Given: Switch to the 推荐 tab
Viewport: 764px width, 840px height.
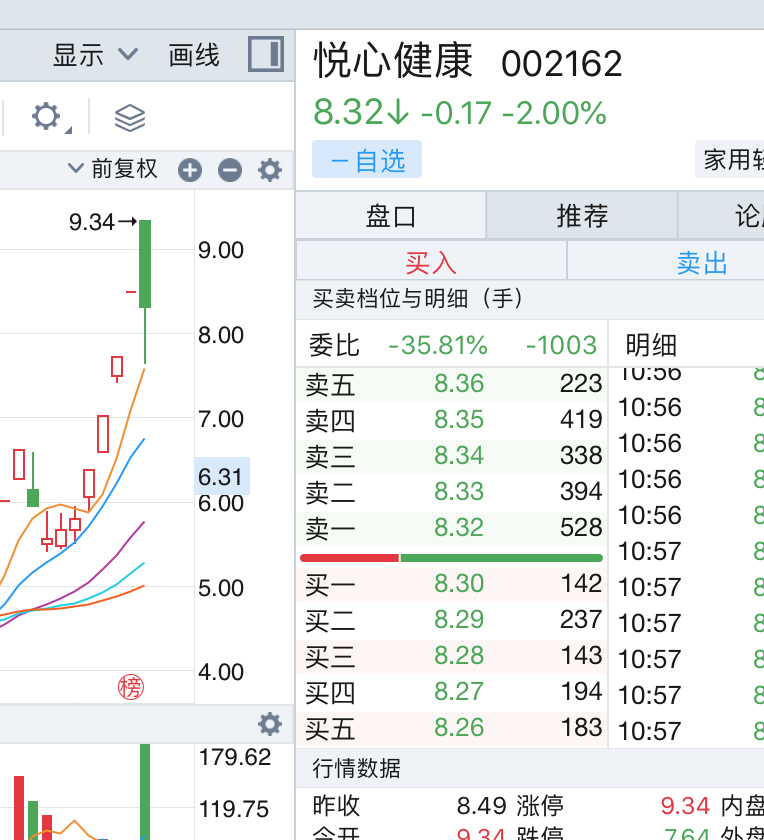Looking at the screenshot, I should click(x=582, y=216).
